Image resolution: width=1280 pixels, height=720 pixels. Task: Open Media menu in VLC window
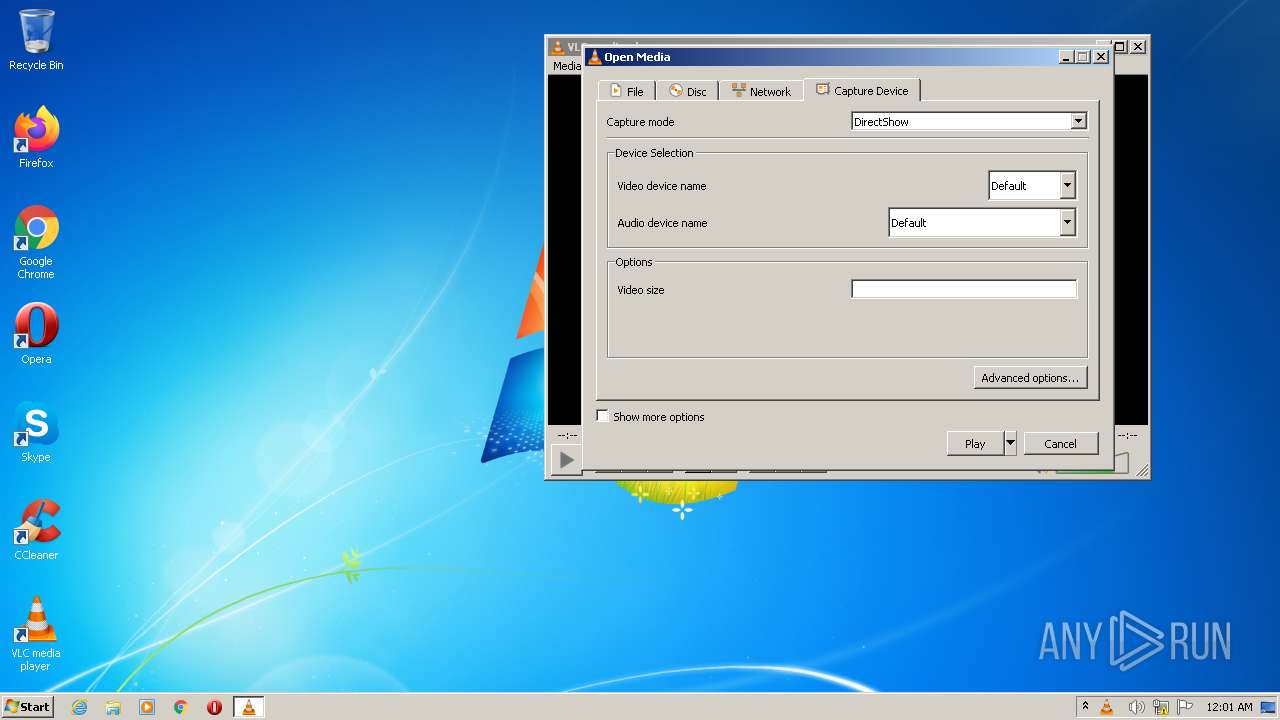coord(566,66)
